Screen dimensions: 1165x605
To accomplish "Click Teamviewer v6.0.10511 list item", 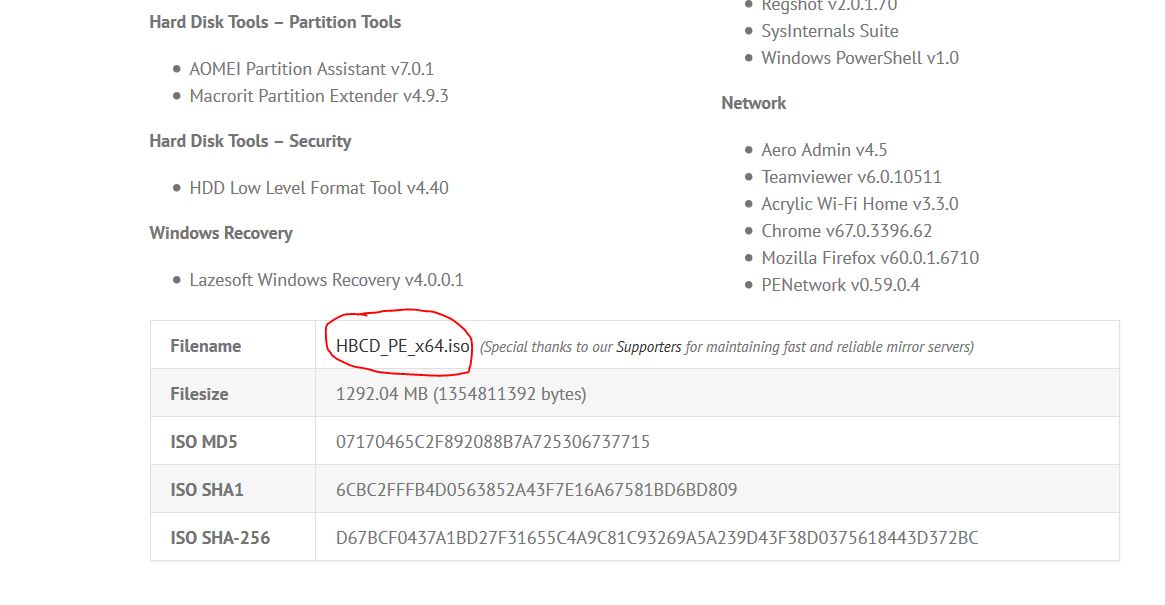I will pos(851,177).
